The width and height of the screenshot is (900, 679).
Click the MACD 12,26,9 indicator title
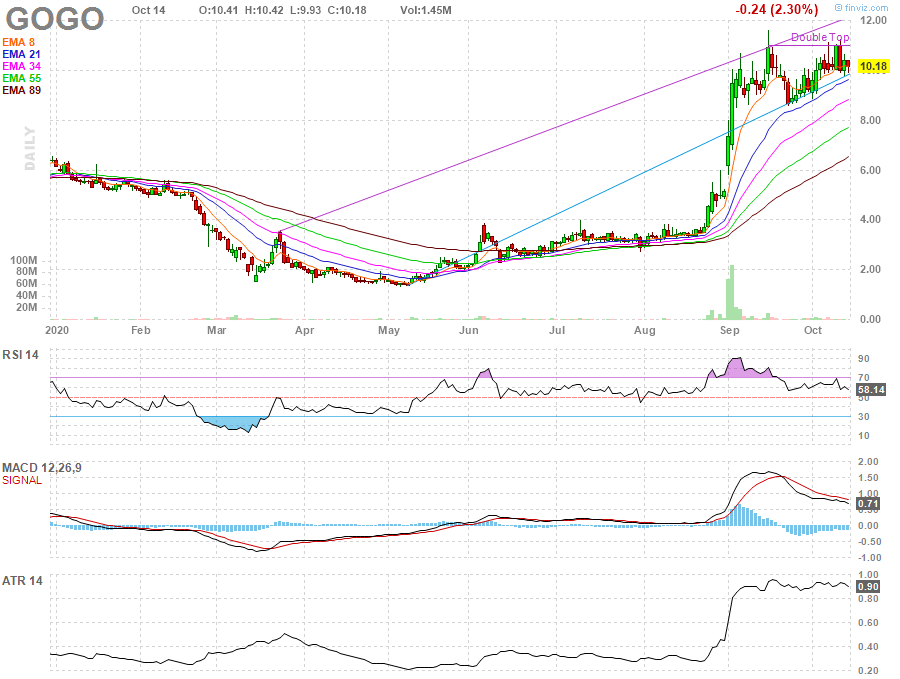click(41, 468)
